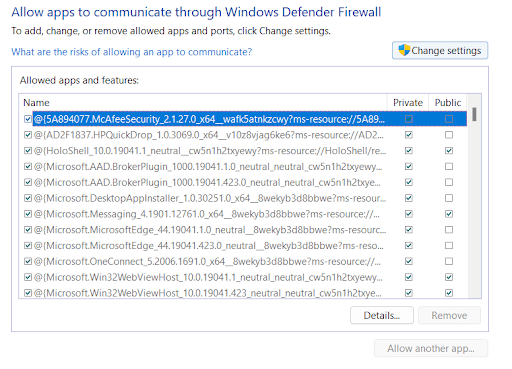512x369 pixels.
Task: Click the list's vertical scrollbar thumb
Action: pyautogui.click(x=474, y=114)
